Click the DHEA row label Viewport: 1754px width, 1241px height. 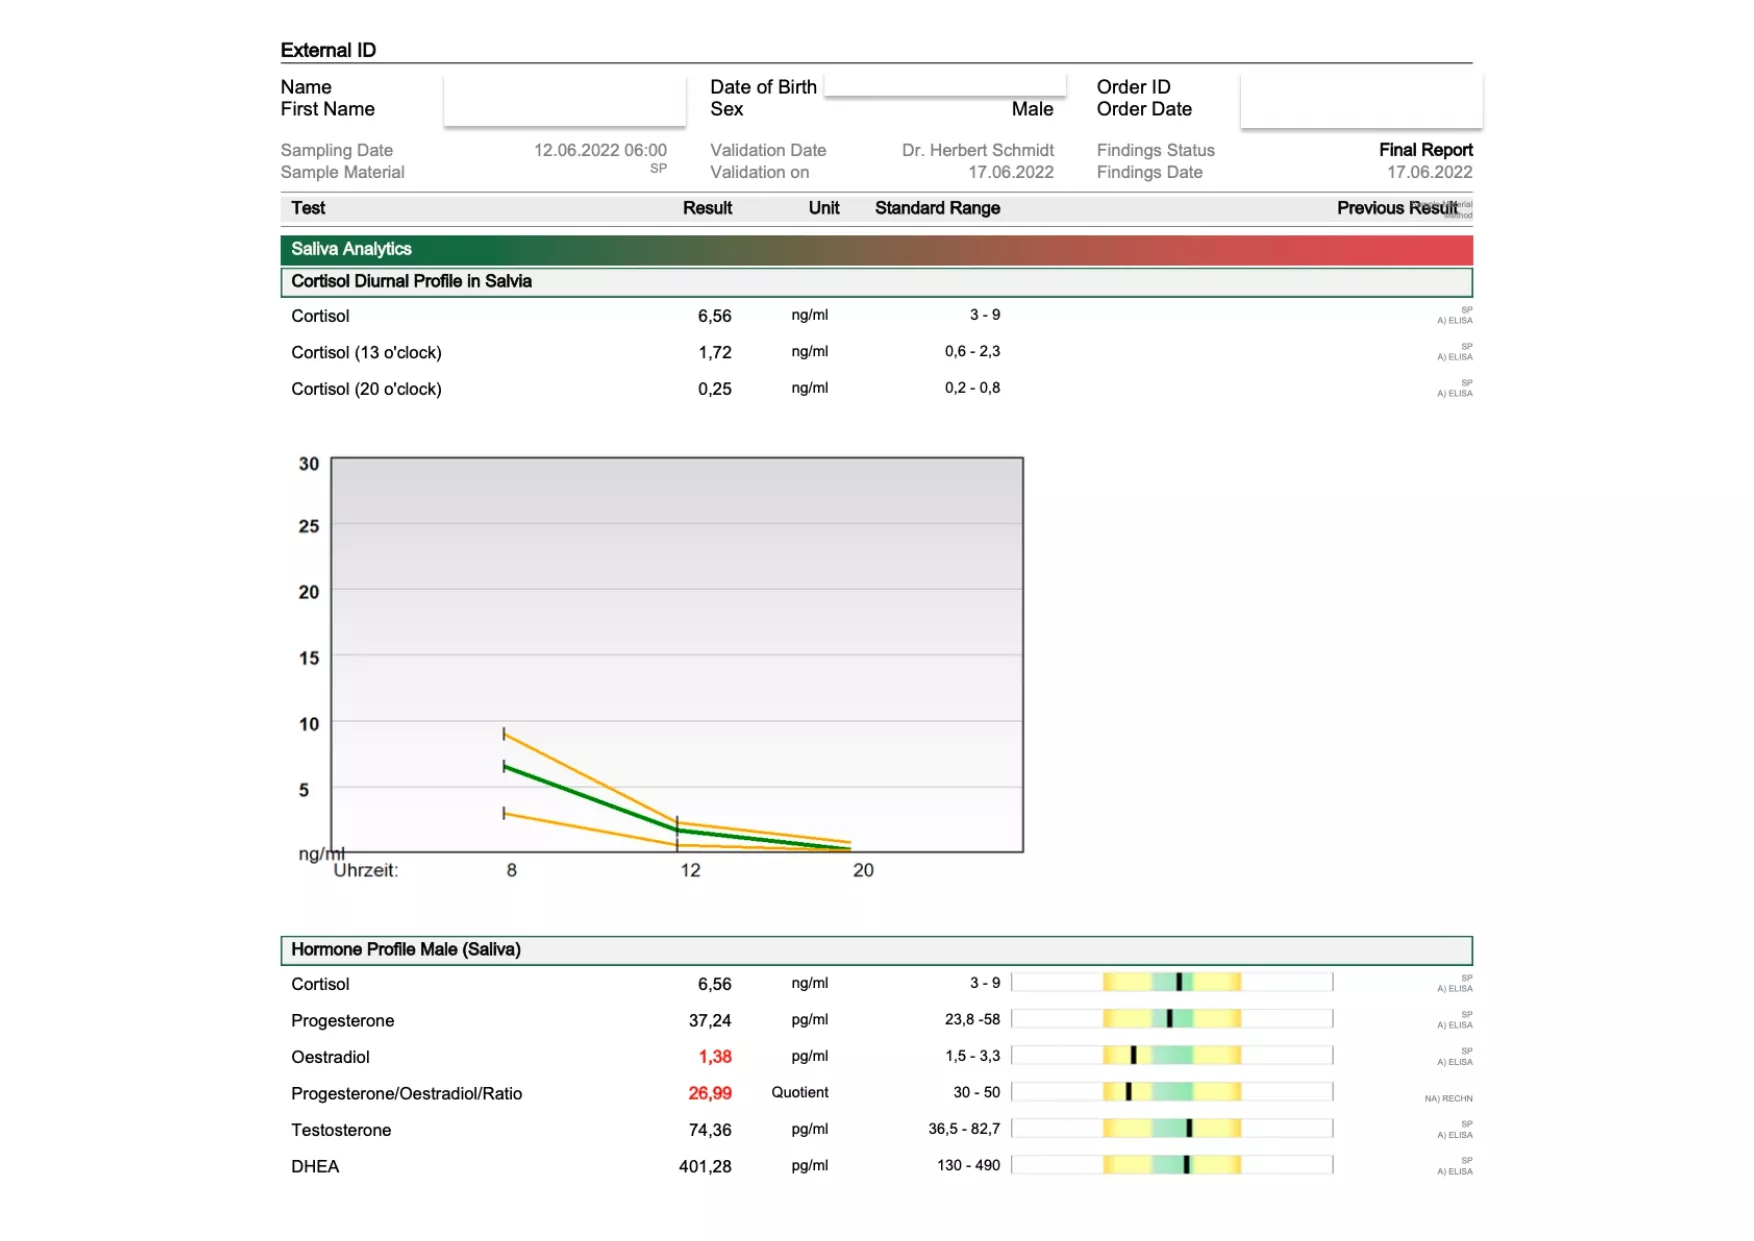point(315,1167)
